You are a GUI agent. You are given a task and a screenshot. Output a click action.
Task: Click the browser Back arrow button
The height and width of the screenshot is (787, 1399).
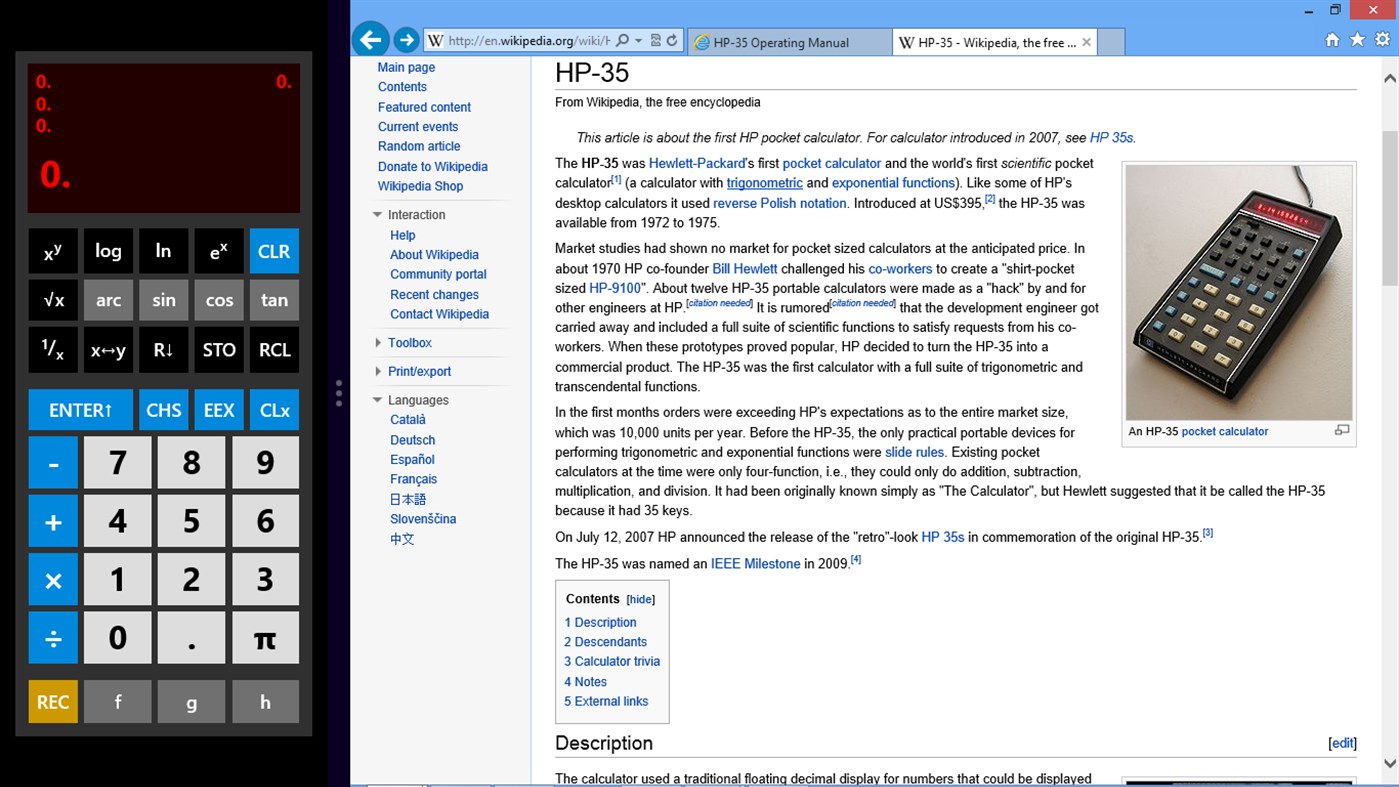pyautogui.click(x=370, y=40)
